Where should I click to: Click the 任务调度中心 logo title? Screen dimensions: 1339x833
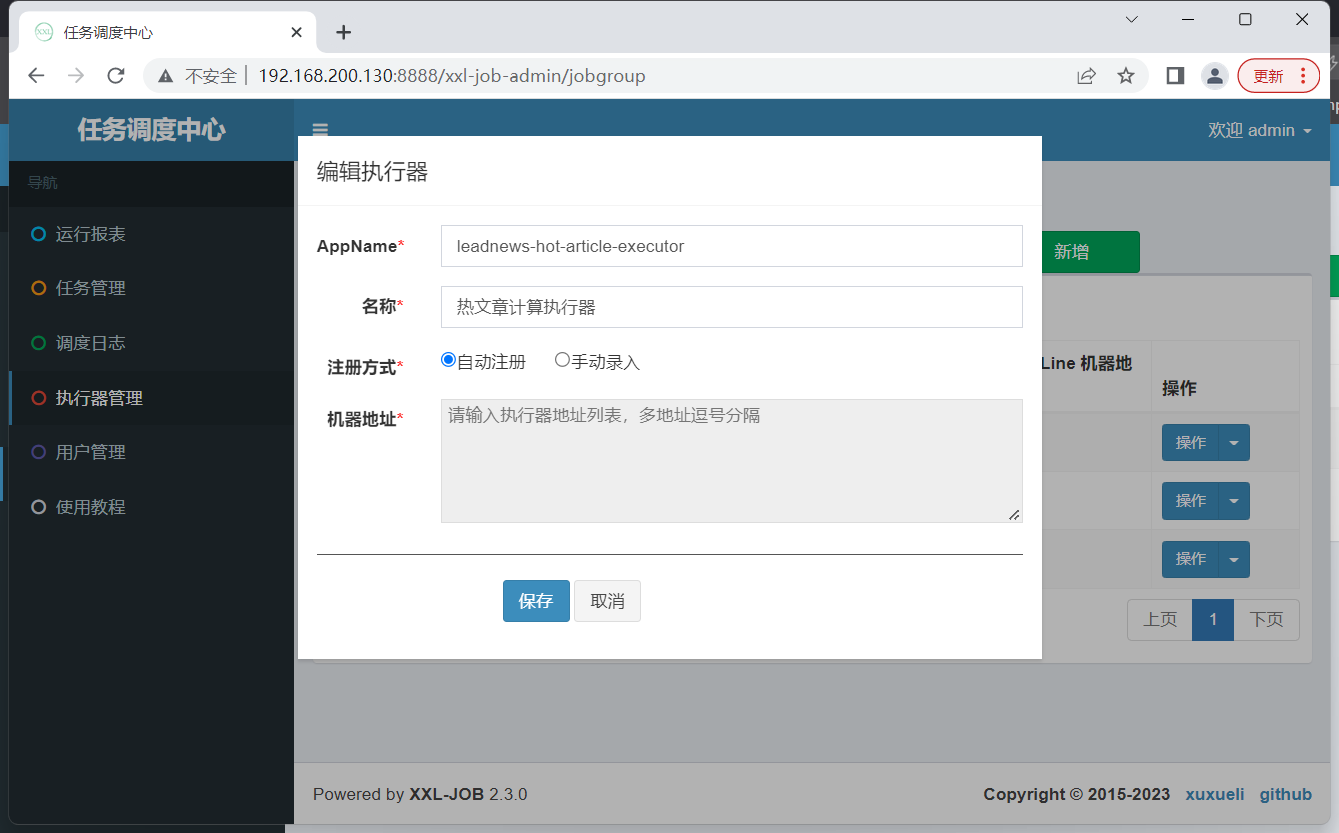tap(151, 130)
